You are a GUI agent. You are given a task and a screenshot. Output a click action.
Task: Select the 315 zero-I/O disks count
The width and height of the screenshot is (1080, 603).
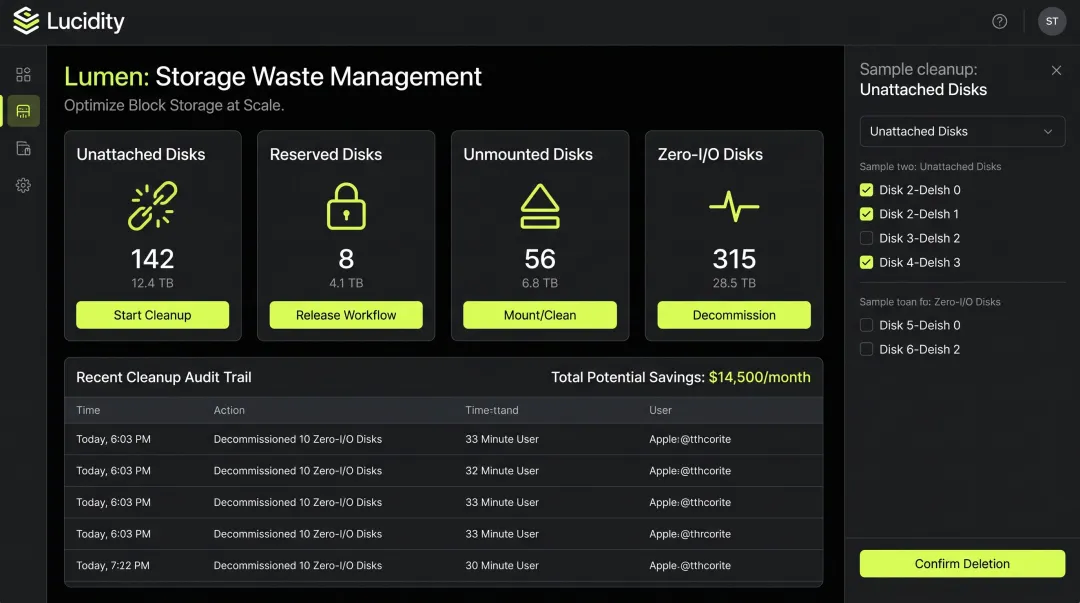(734, 259)
